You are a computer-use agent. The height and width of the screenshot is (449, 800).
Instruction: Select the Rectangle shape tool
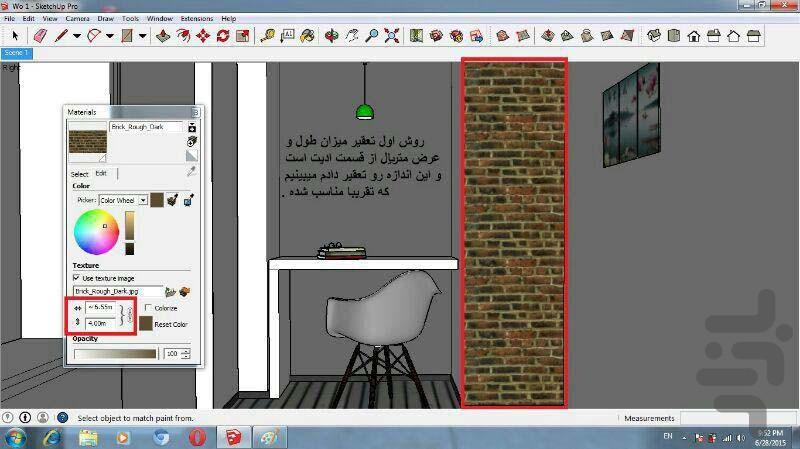click(127, 36)
